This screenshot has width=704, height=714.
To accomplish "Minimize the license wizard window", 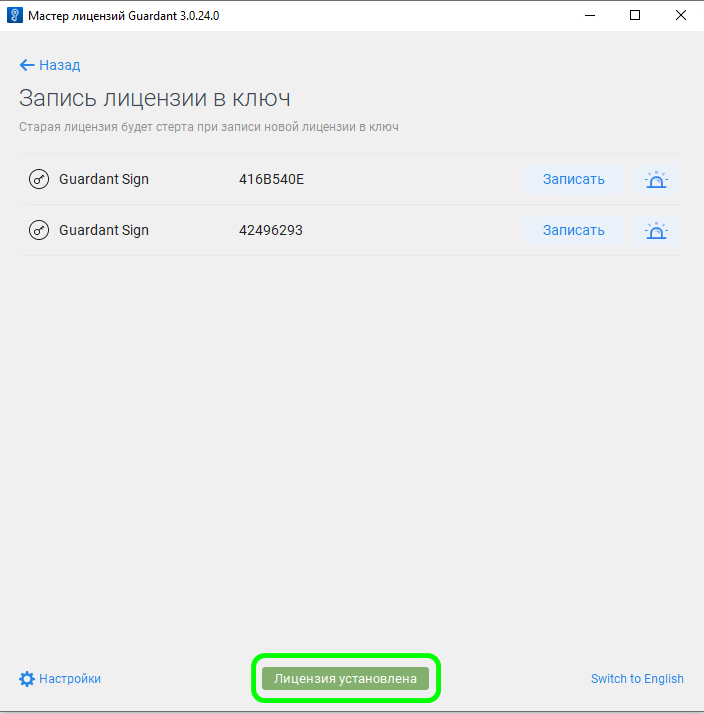I will 590,15.
